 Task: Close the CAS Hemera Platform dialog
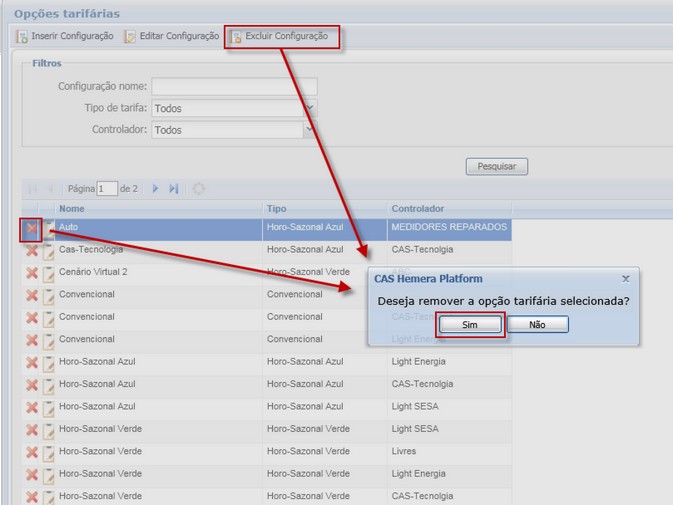click(x=626, y=279)
